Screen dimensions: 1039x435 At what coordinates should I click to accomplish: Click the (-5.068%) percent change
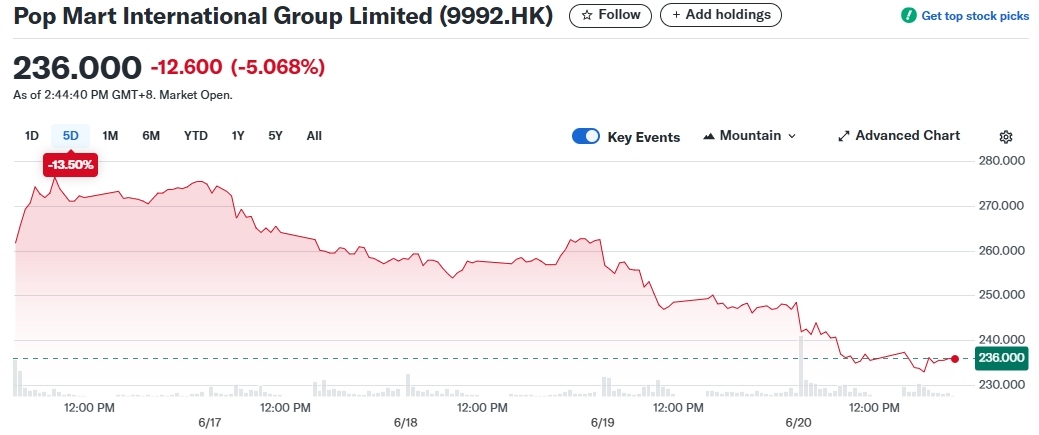tap(278, 68)
